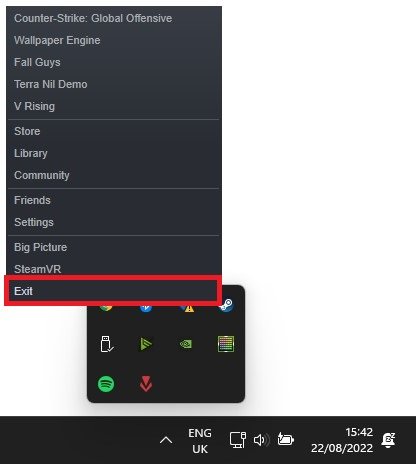Click the colorful grid tray icon
This screenshot has height=464, width=416.
point(226,344)
